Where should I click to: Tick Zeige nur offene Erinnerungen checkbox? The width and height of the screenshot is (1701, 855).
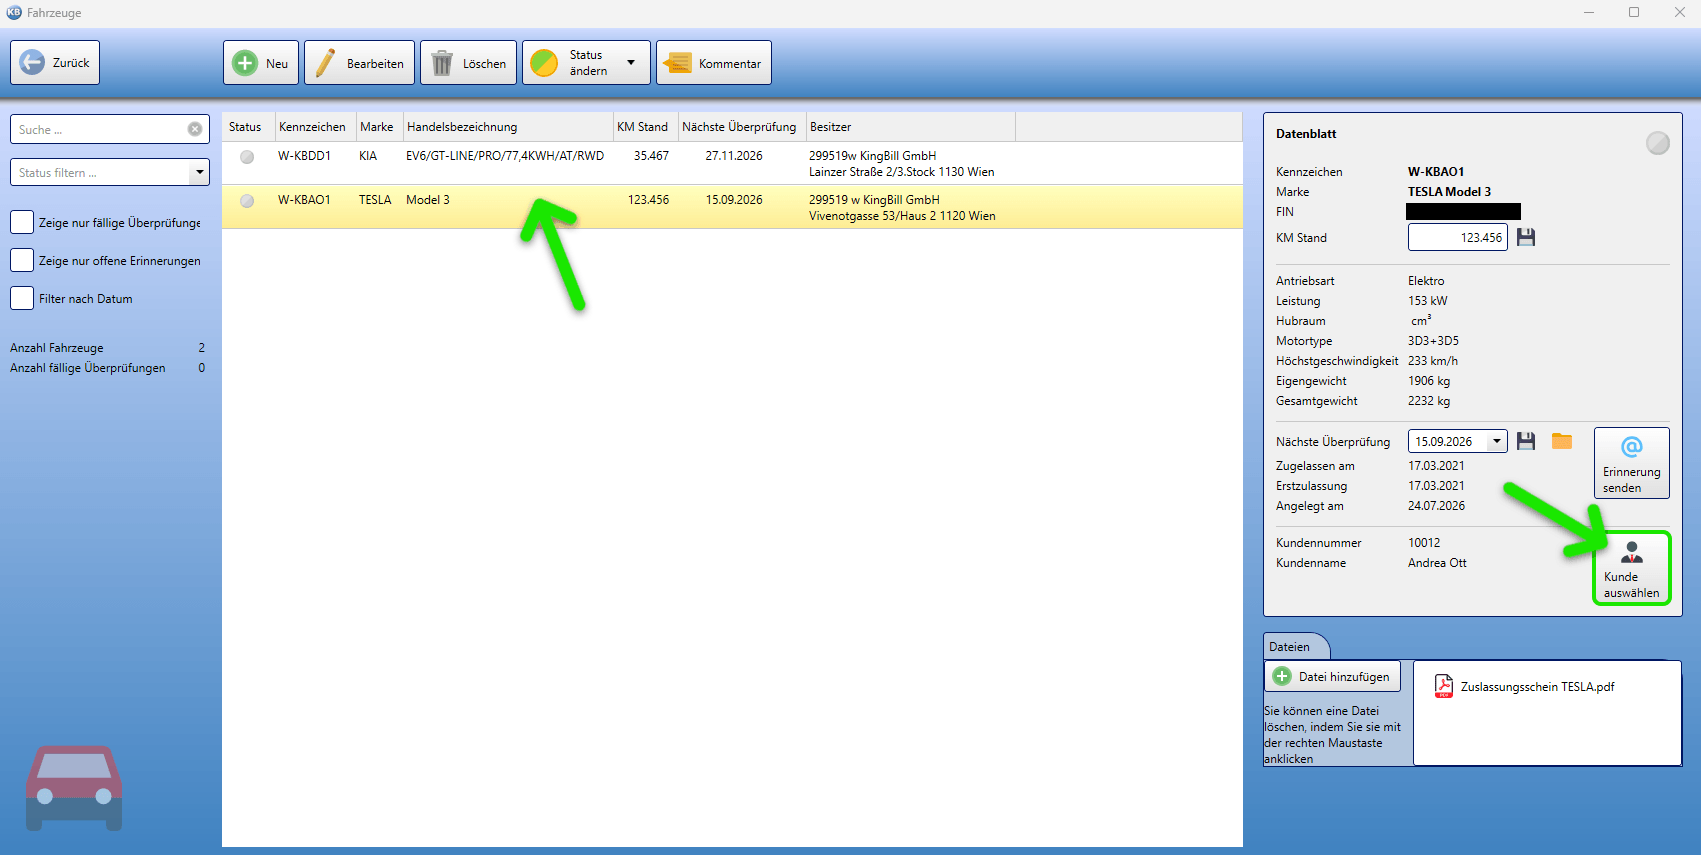pyautogui.click(x=22, y=260)
